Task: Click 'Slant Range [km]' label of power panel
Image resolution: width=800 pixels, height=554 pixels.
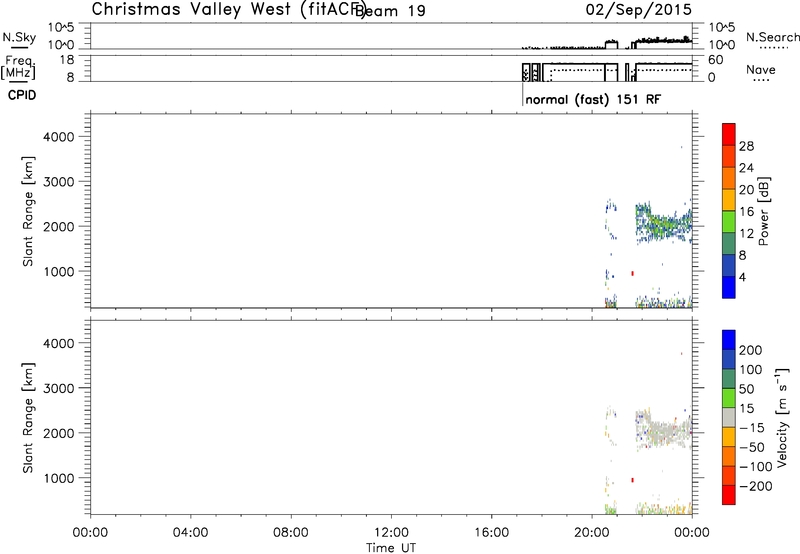Action: pyautogui.click(x=28, y=211)
